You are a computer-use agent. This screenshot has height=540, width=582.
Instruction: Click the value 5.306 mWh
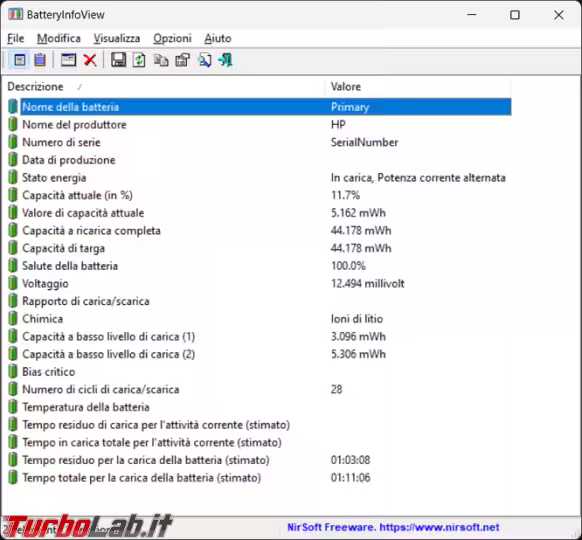tap(358, 354)
